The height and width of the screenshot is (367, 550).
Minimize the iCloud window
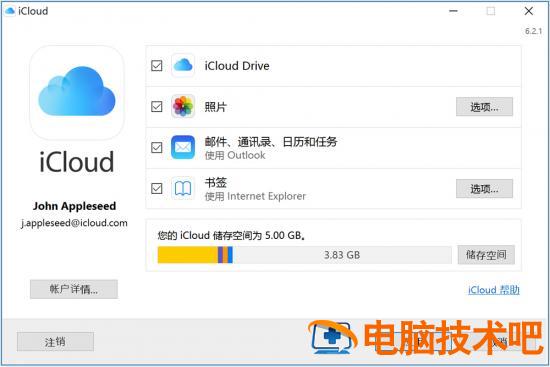coord(453,11)
